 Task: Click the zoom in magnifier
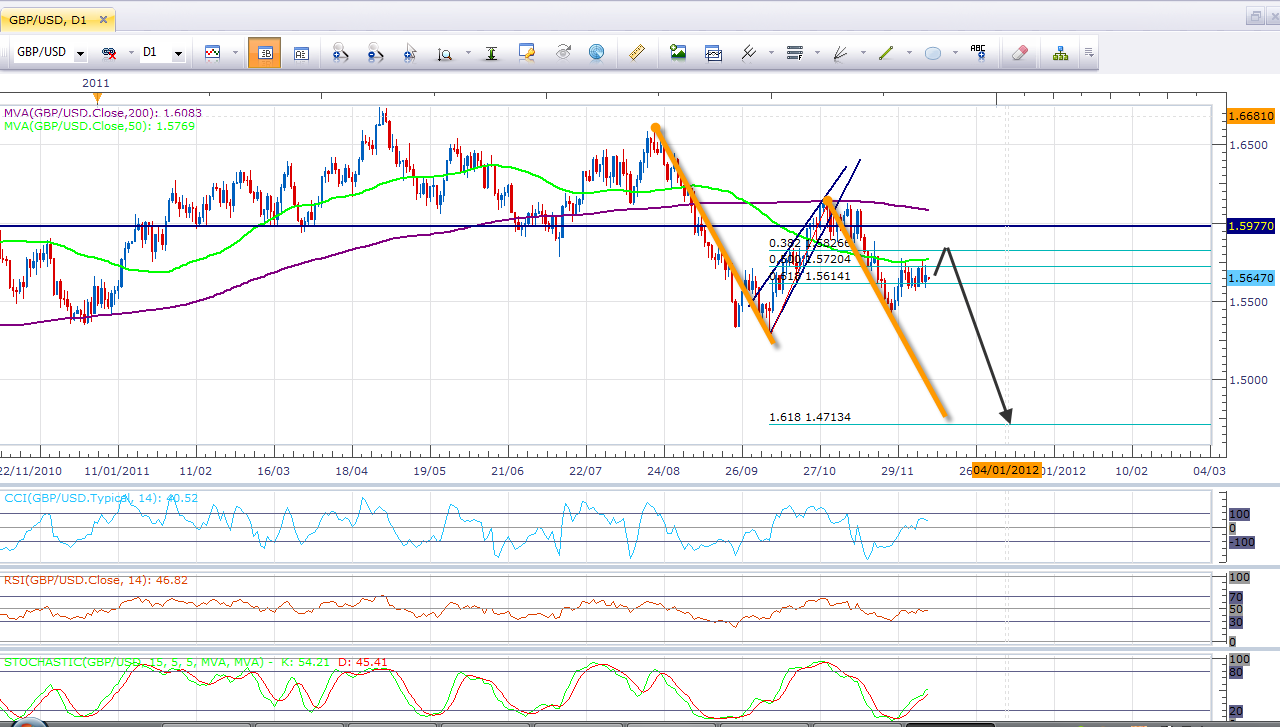(x=339, y=53)
